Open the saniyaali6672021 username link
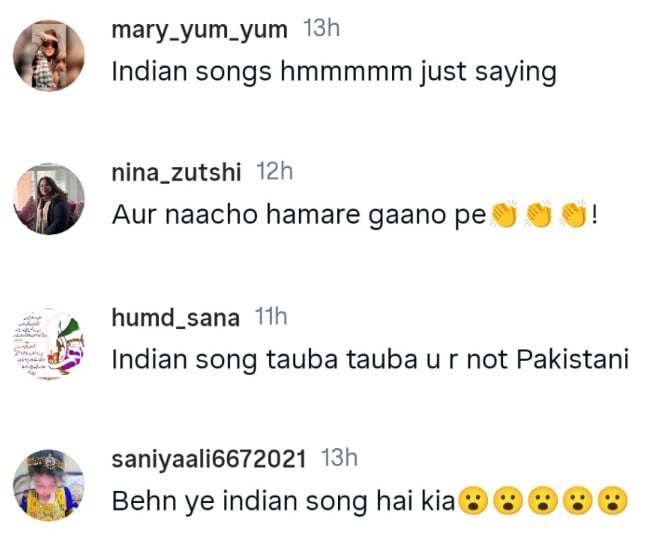Image resolution: width=659 pixels, height=542 pixels. [209, 459]
